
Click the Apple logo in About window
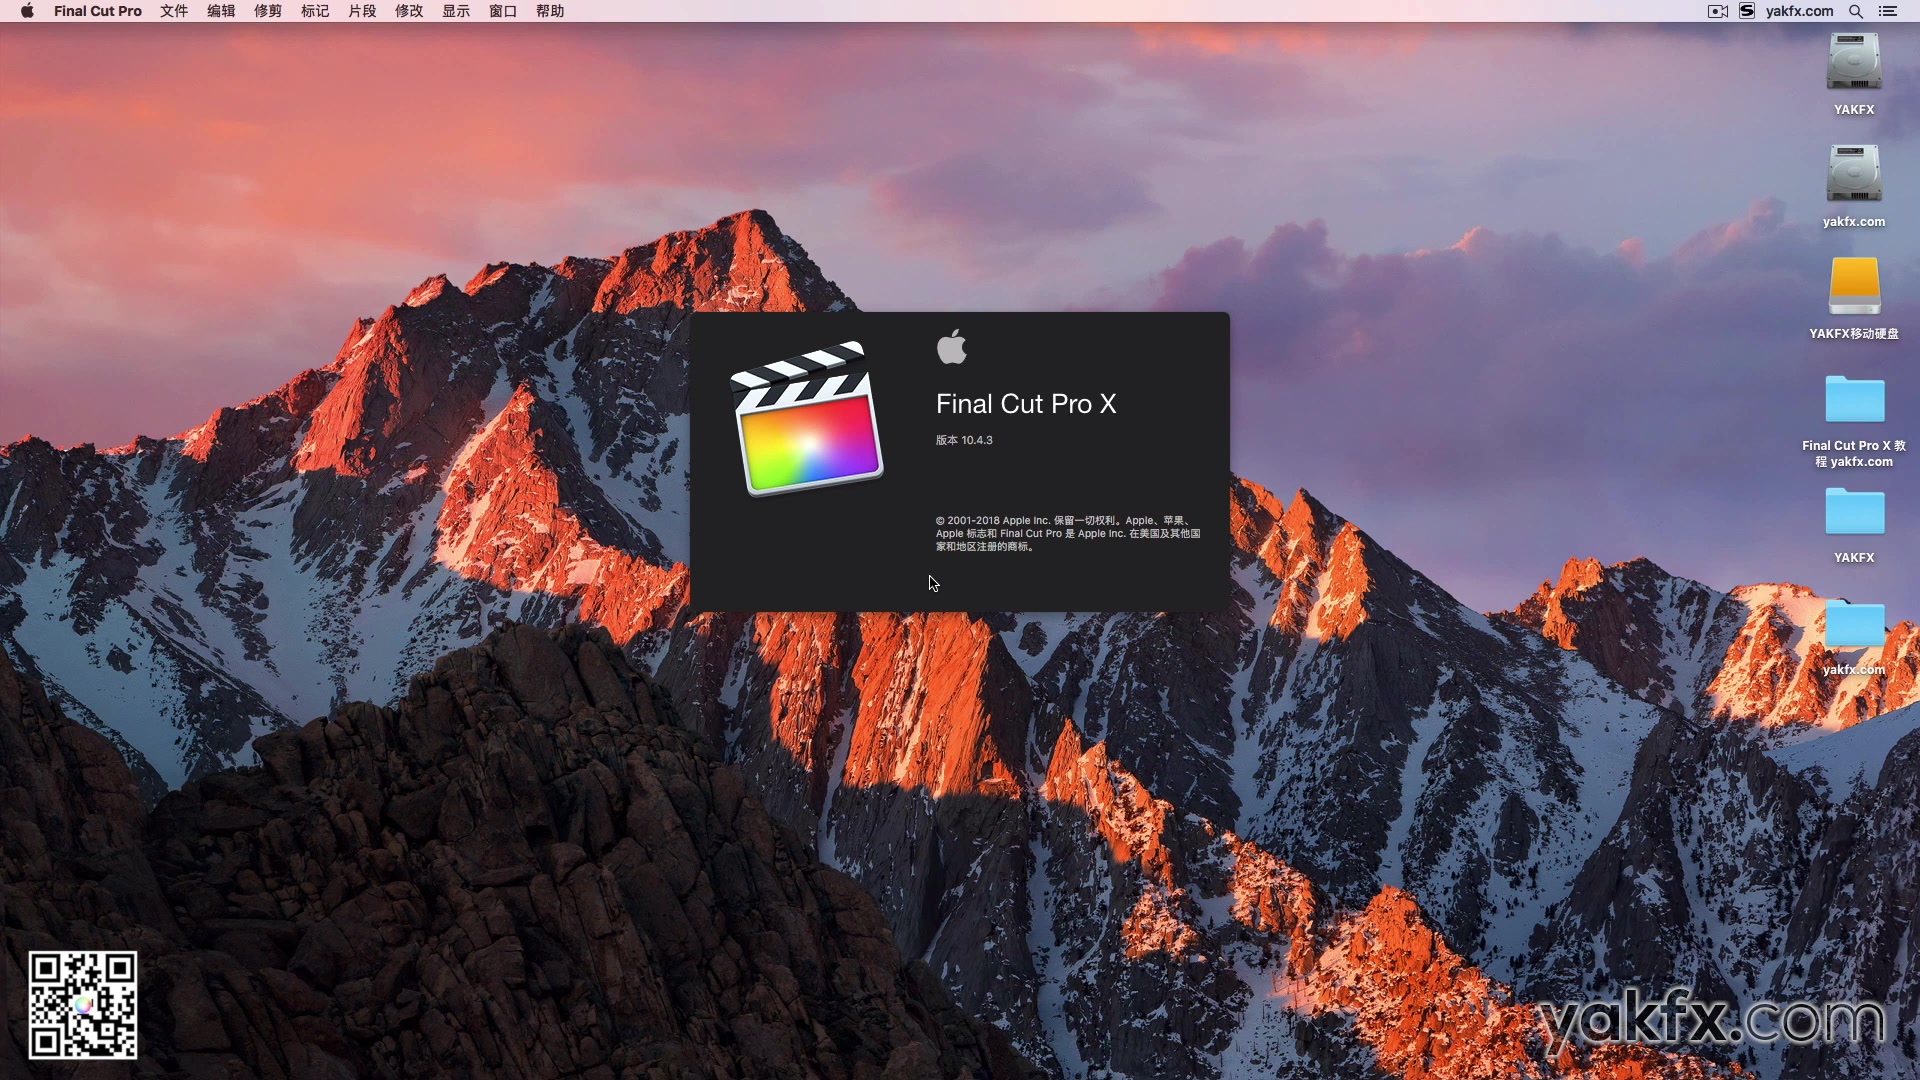952,346
